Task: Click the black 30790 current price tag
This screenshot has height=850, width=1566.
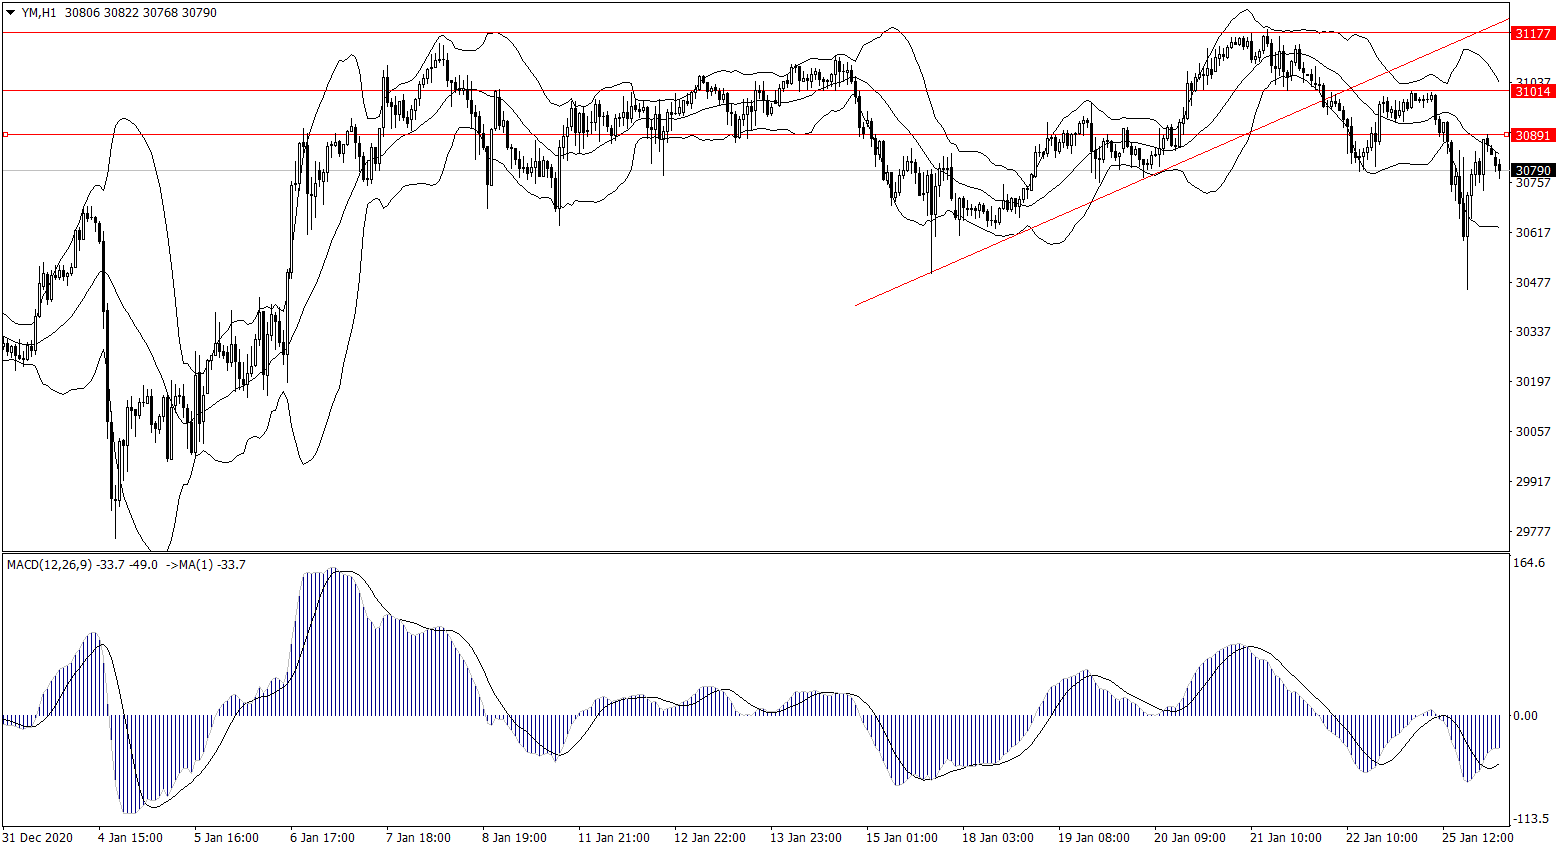Action: coord(1532,171)
